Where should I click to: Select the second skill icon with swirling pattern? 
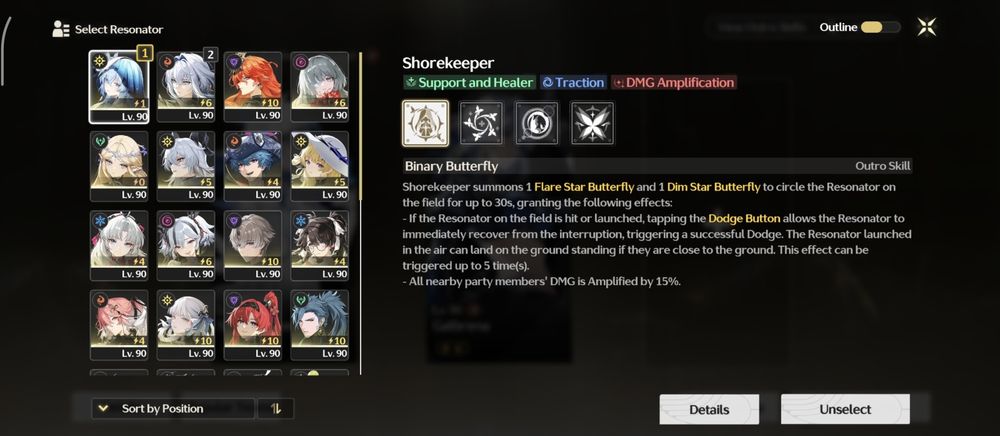[x=481, y=123]
